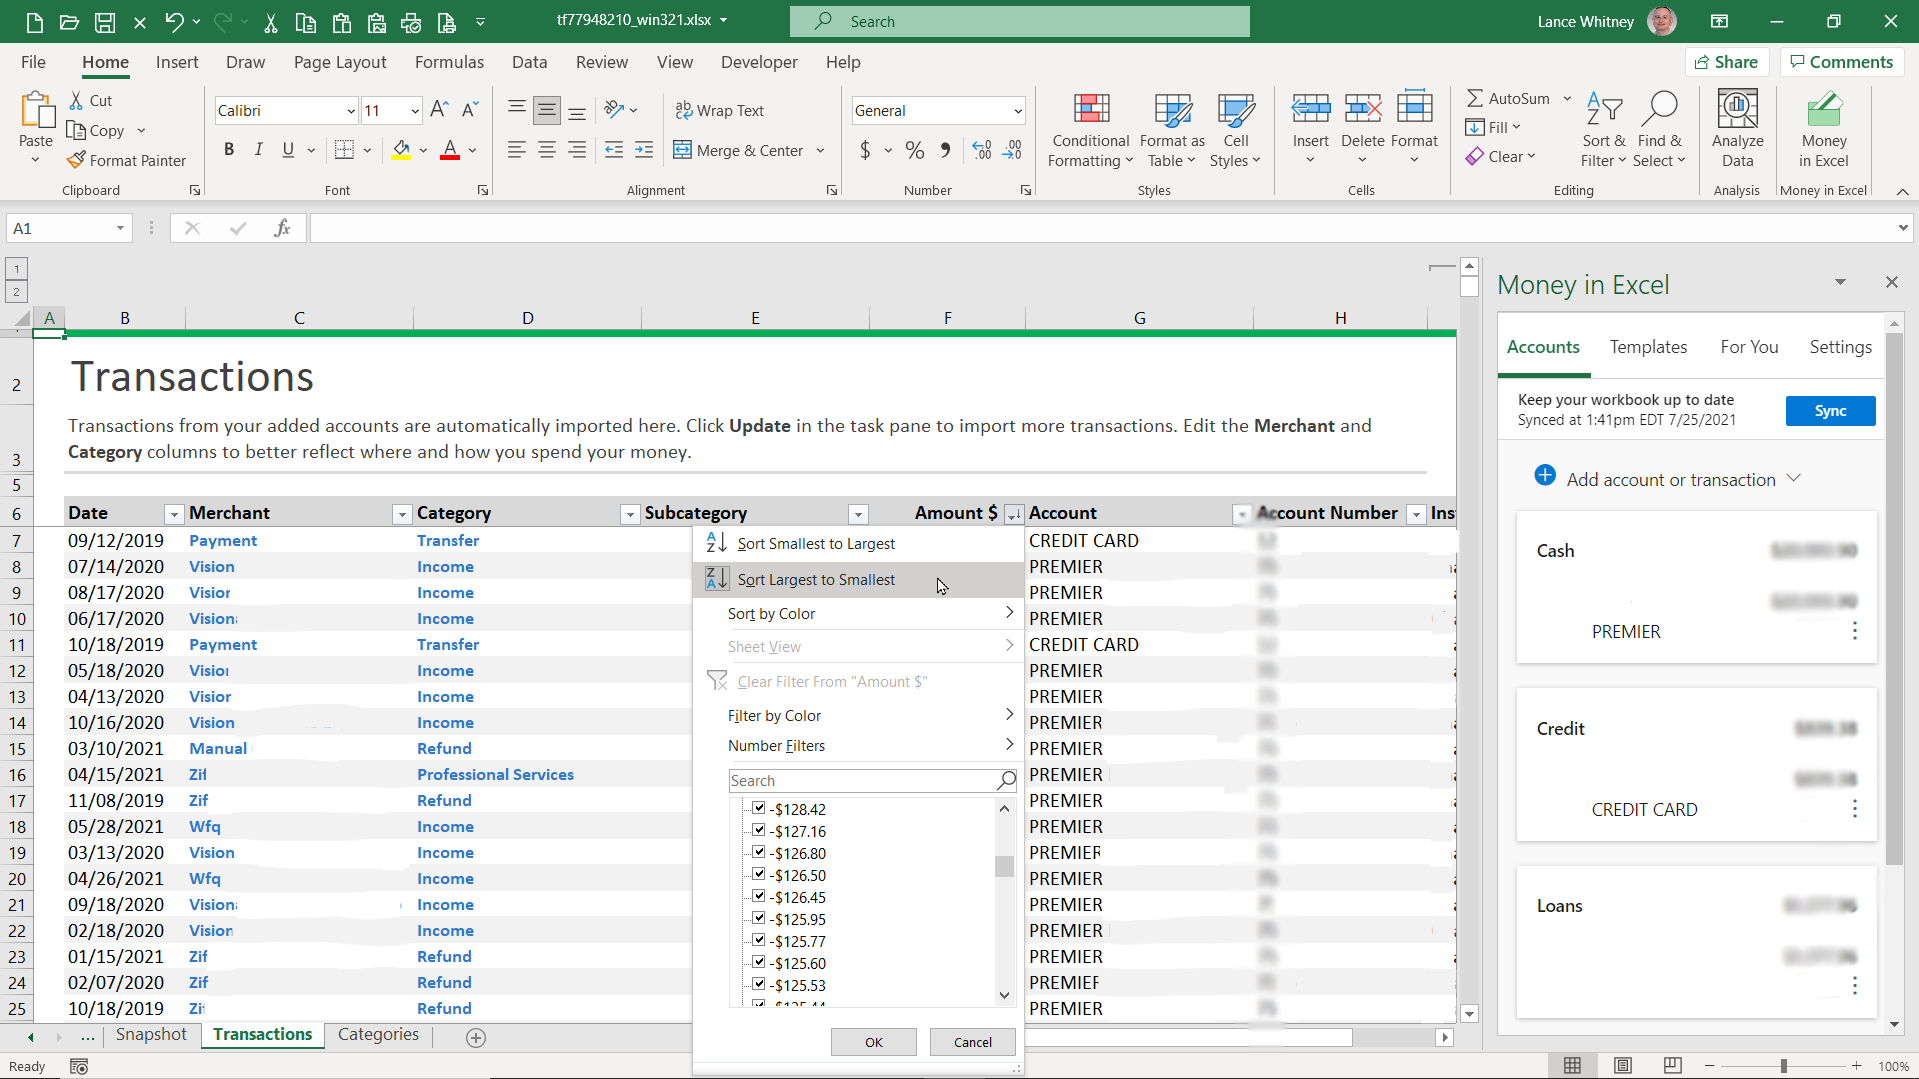Uncheck the -$126.80 filter checkbox
The height and width of the screenshot is (1079, 1919).
click(x=759, y=852)
